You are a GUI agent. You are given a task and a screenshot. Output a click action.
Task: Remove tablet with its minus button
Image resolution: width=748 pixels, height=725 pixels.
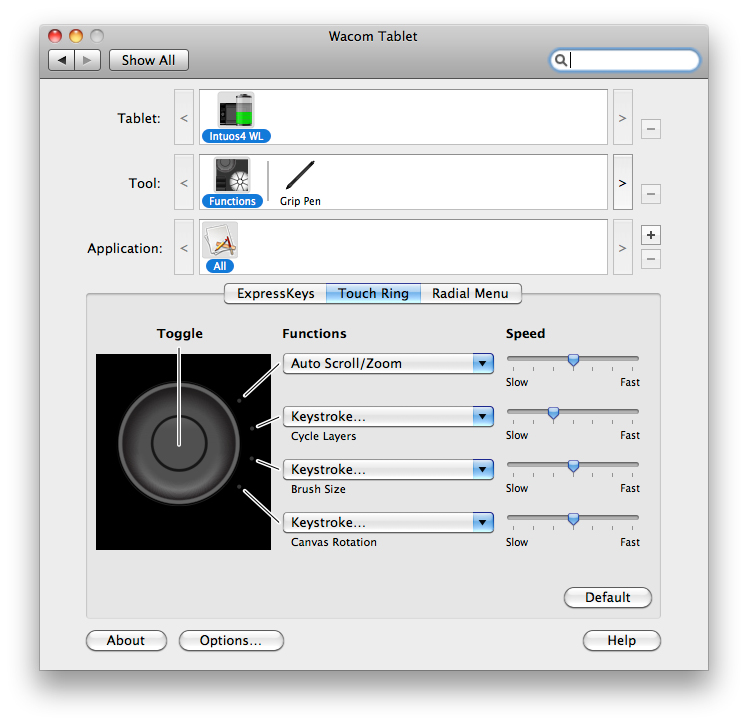pyautogui.click(x=651, y=129)
